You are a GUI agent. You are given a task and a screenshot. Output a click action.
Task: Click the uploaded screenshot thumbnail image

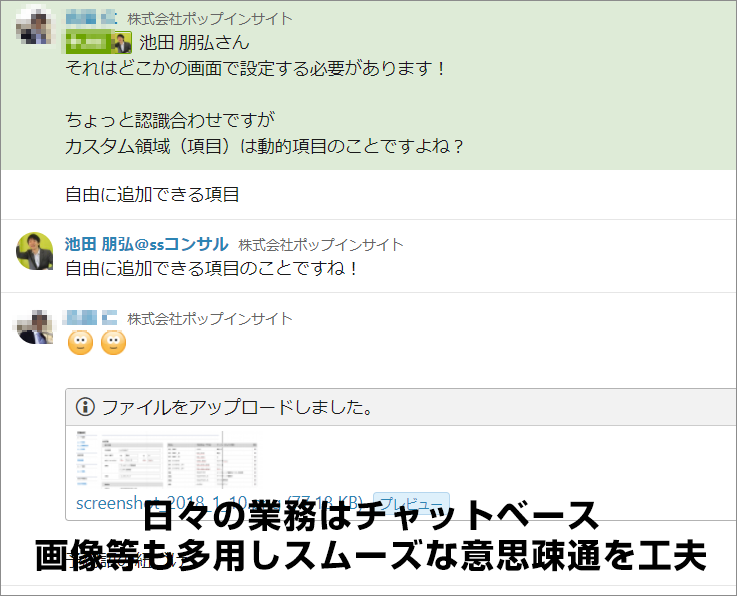point(167,459)
